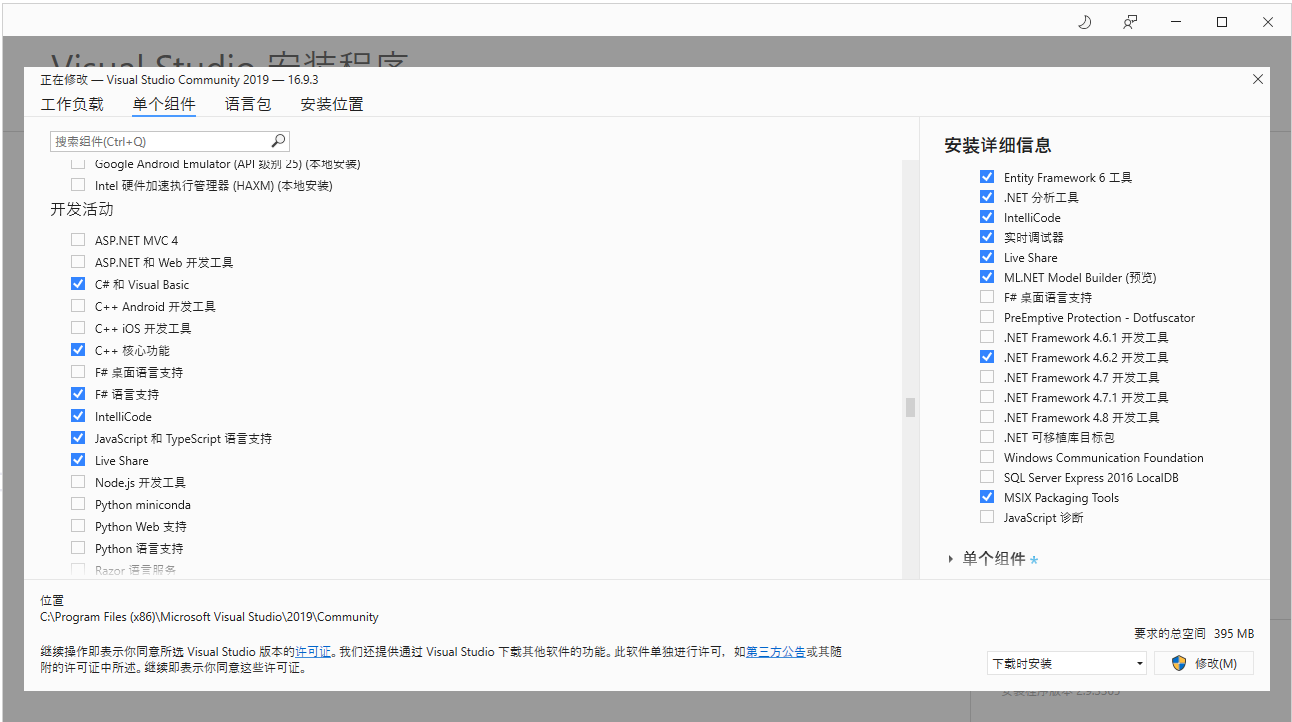Check C++ Android 开发工具
This screenshot has height=722, width=1292.
[78, 306]
